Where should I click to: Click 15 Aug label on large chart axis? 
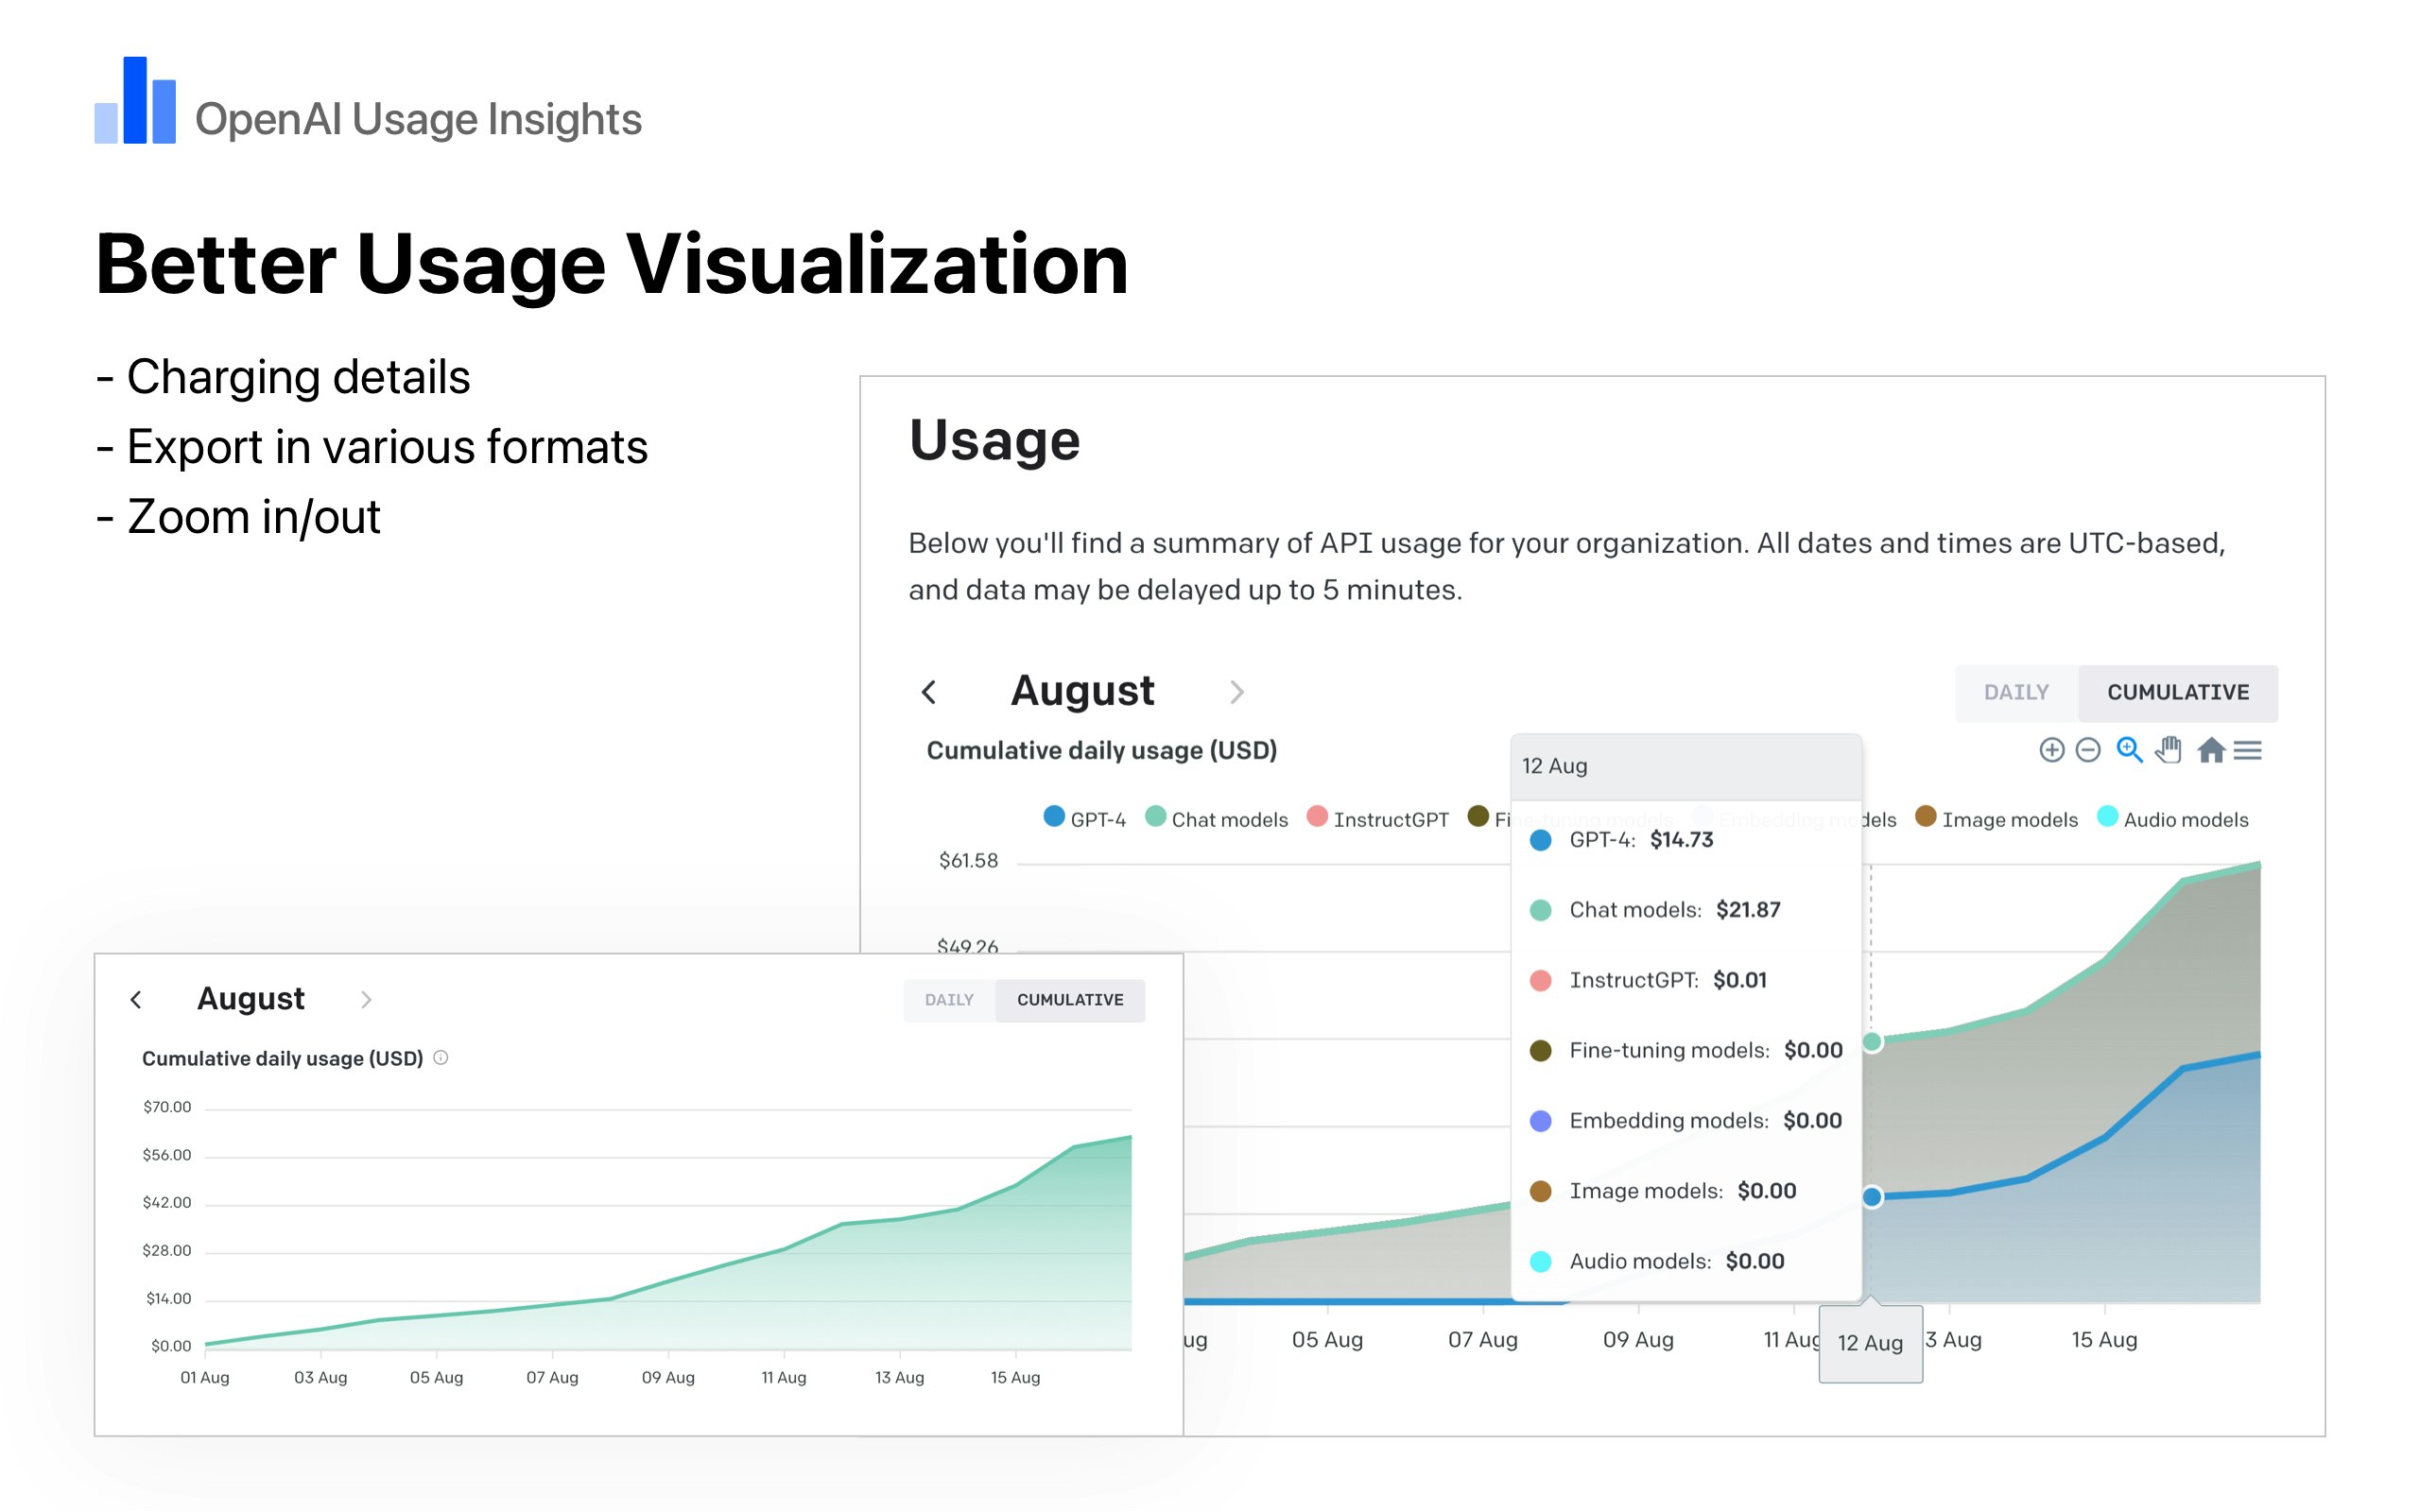click(2104, 1340)
